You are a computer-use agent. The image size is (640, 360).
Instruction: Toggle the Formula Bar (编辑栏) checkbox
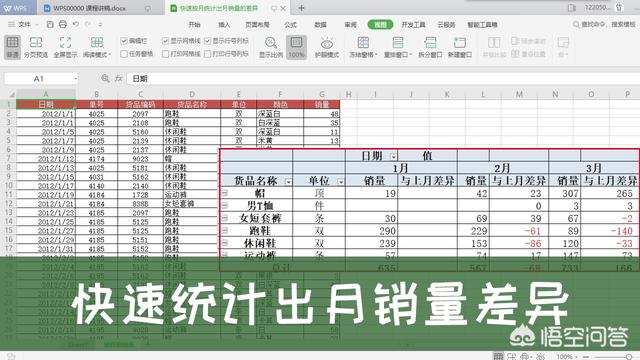(x=124, y=41)
